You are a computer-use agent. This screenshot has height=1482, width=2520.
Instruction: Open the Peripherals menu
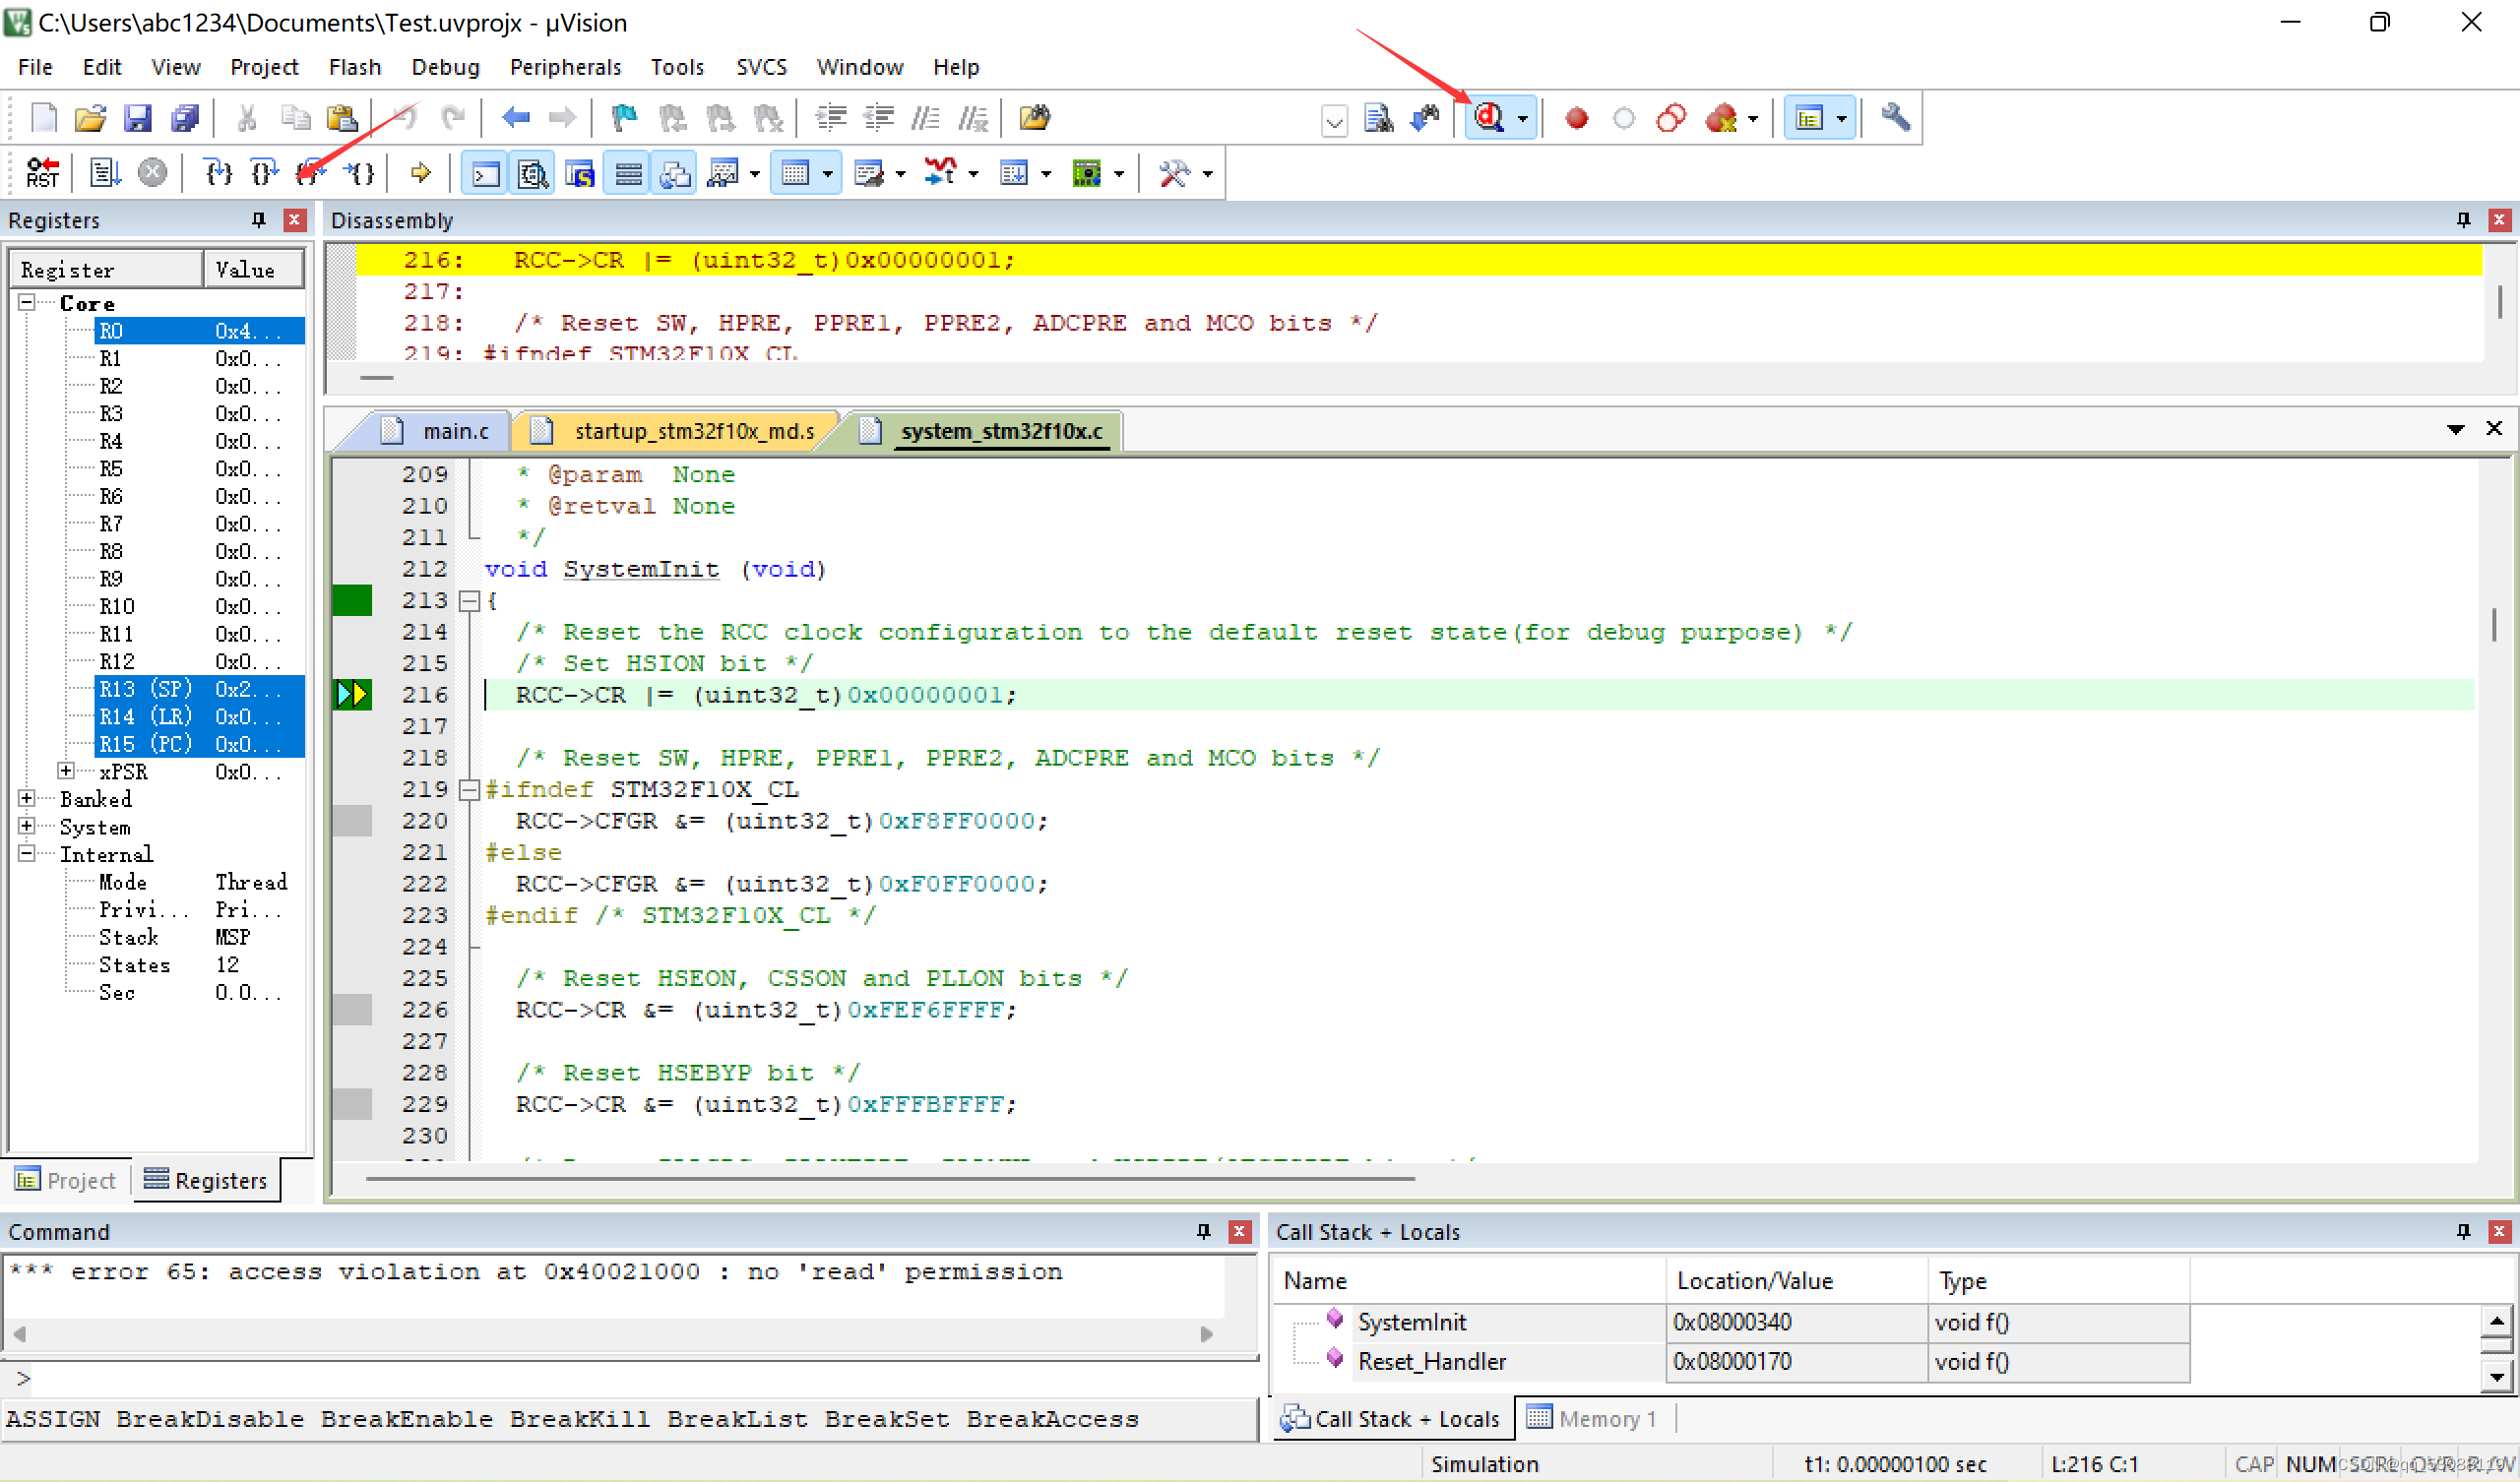tap(565, 67)
